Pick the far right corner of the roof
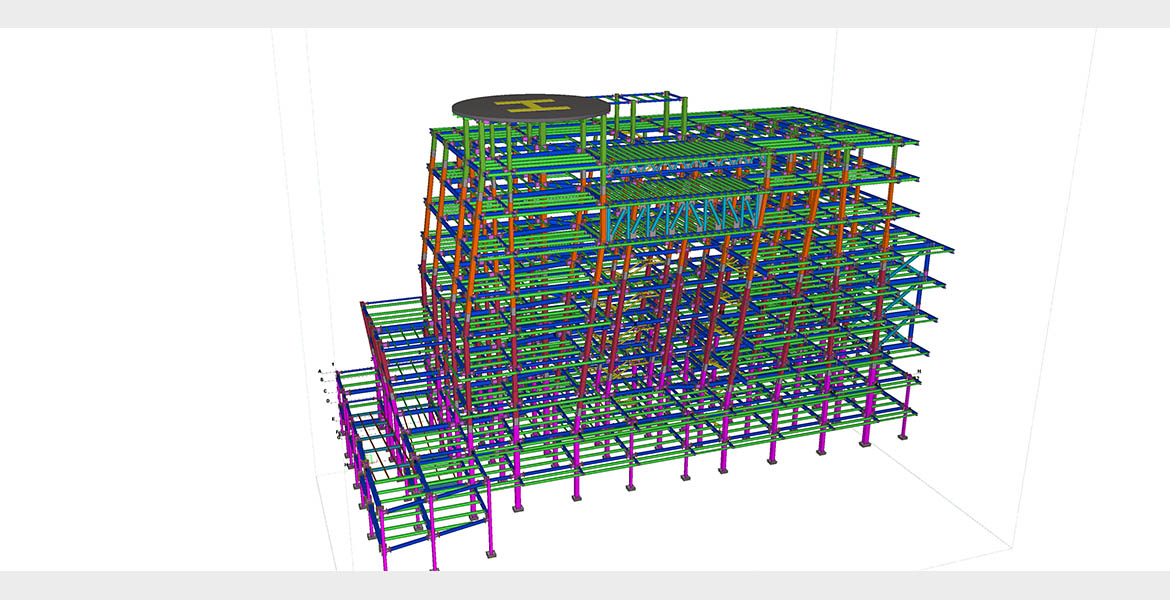 [x=916, y=142]
